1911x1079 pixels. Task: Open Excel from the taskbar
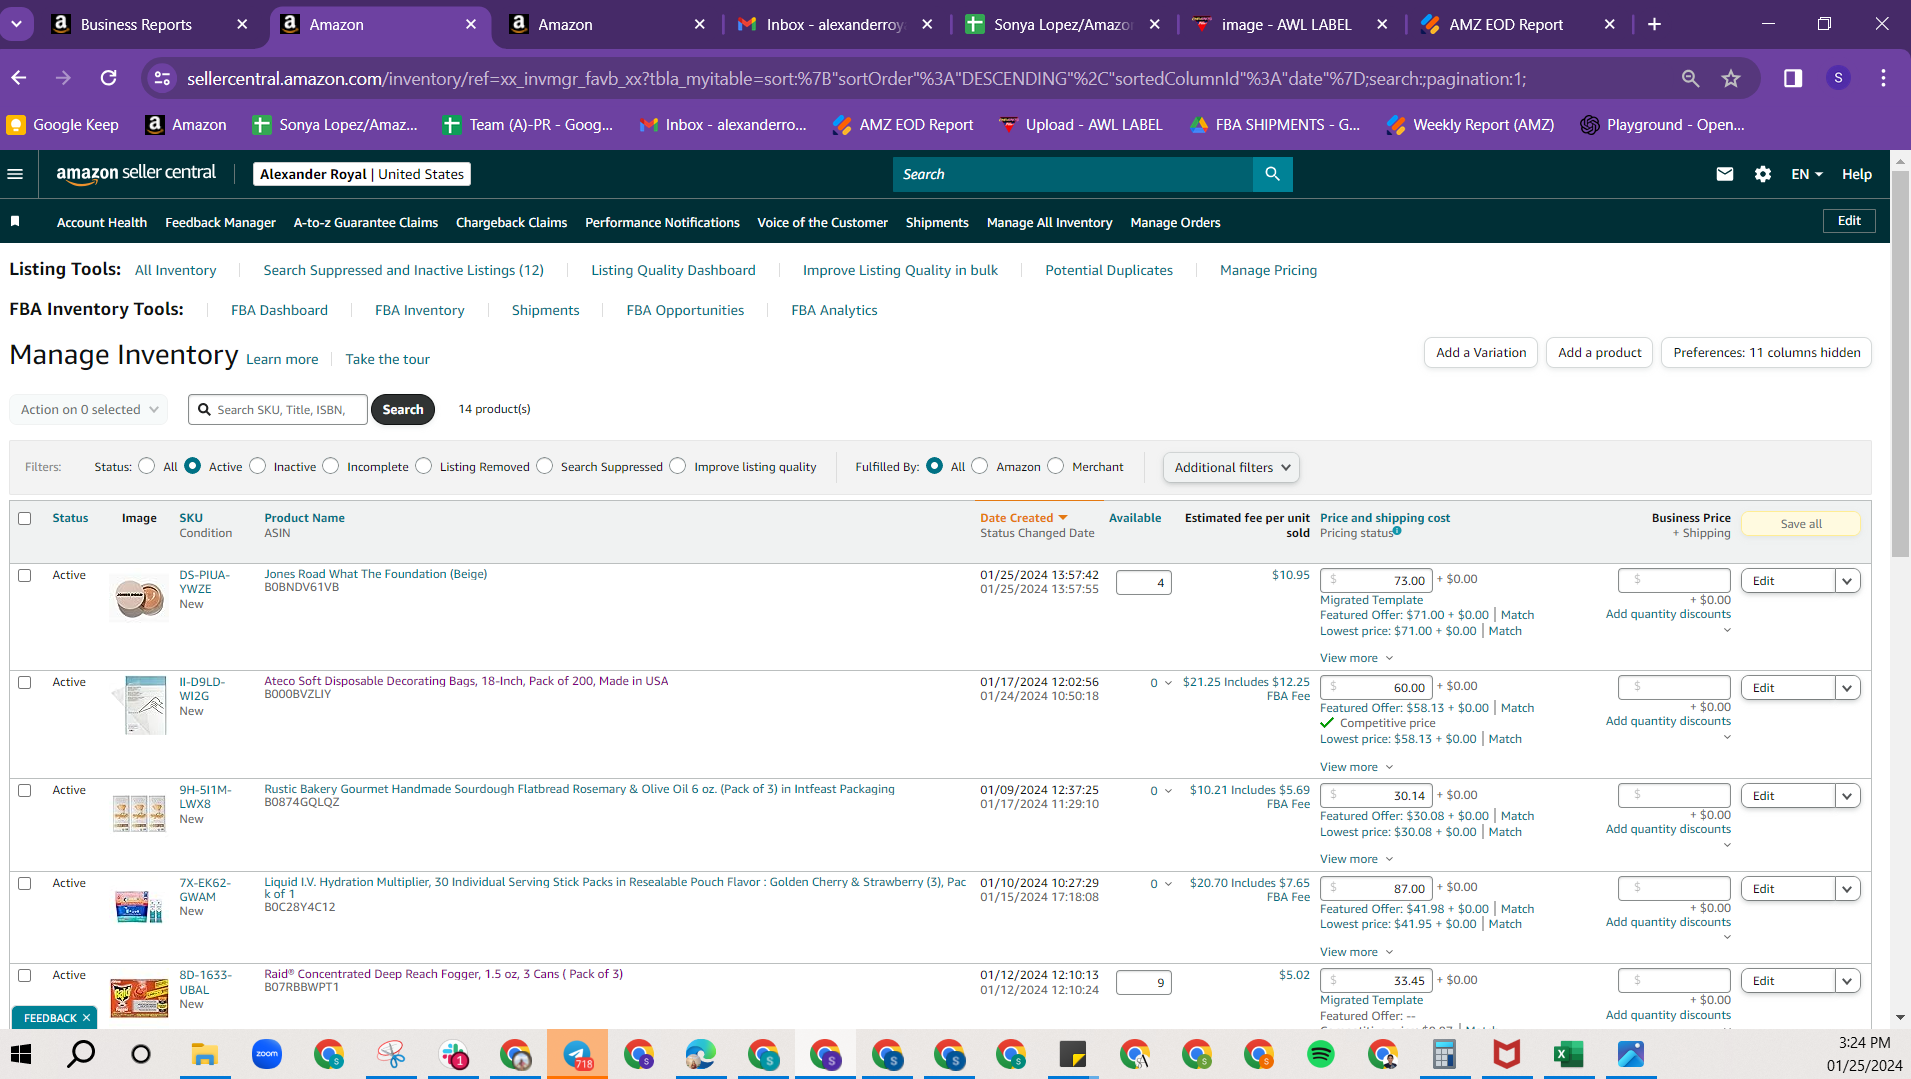click(x=1569, y=1054)
